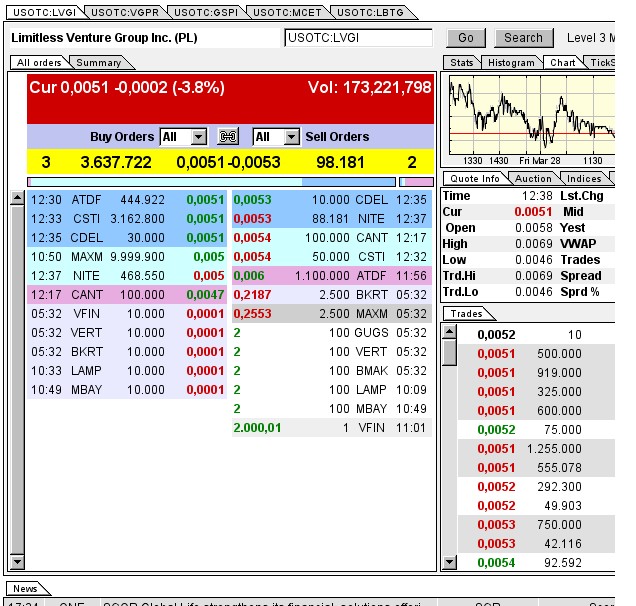Screen dimensions: 636x606
Task: Open the Summary tab
Action: coord(99,63)
